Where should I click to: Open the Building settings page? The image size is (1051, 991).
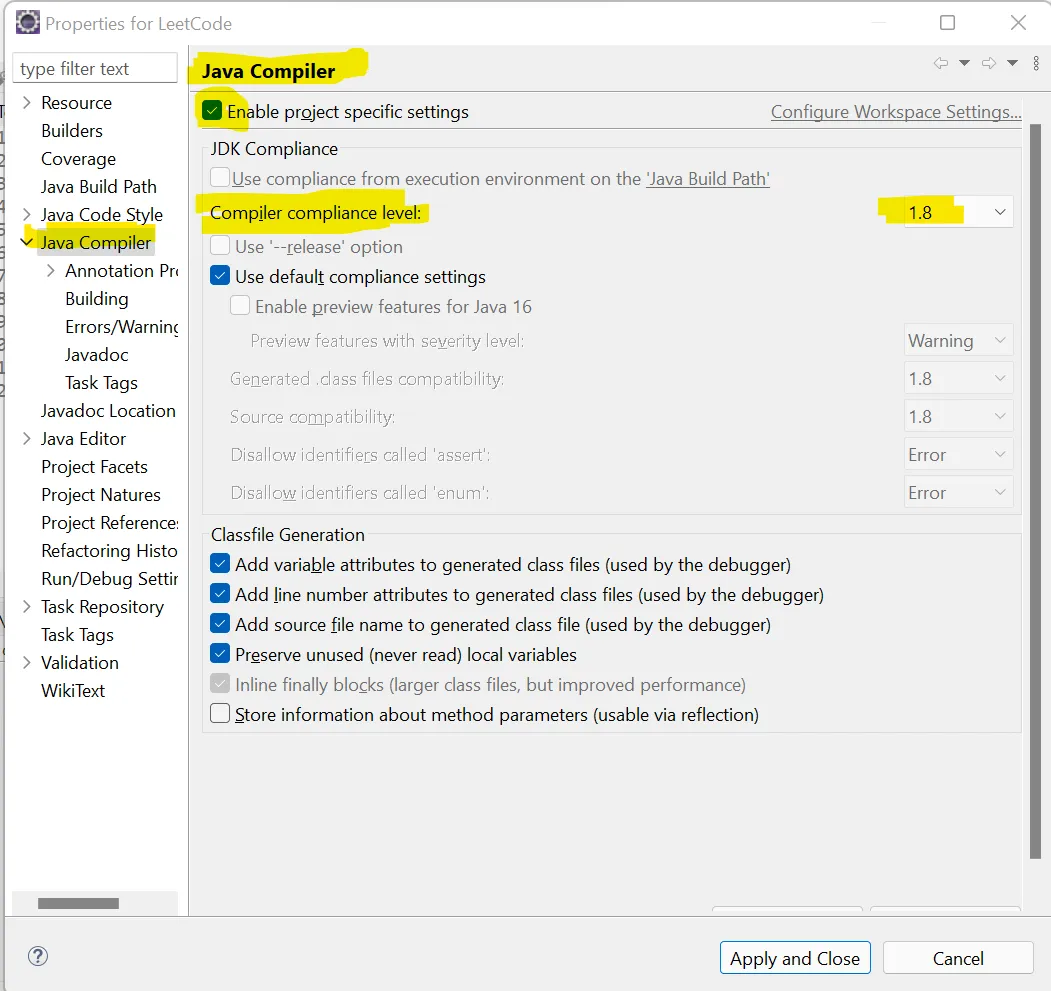click(97, 298)
